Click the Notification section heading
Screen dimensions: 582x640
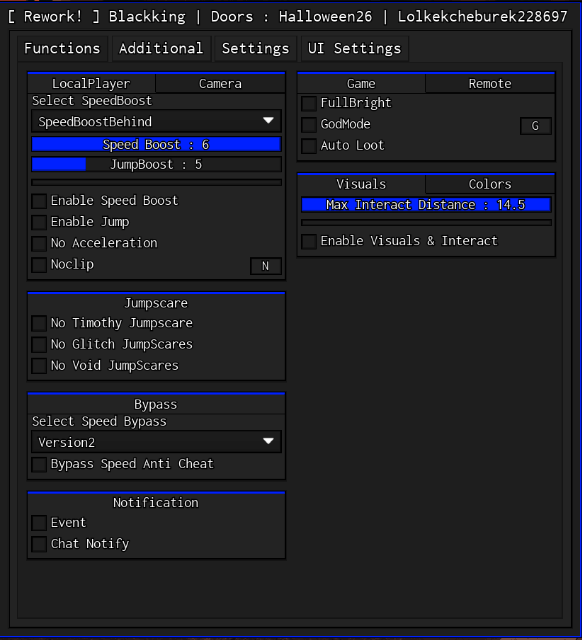[x=155, y=502]
